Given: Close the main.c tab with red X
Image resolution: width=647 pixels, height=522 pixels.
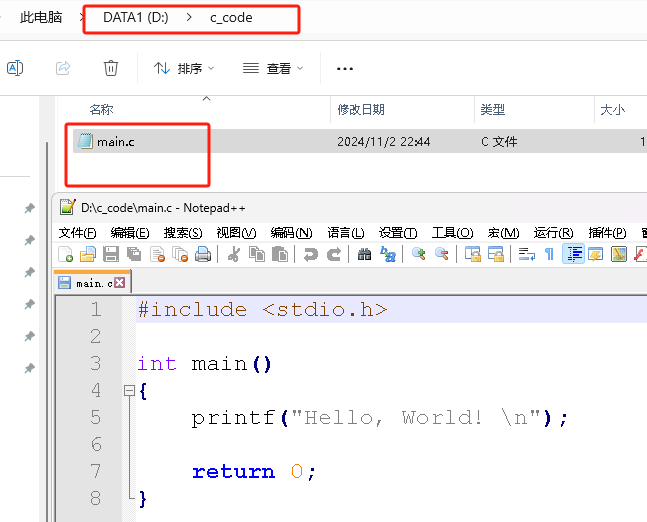Looking at the screenshot, I should [120, 283].
